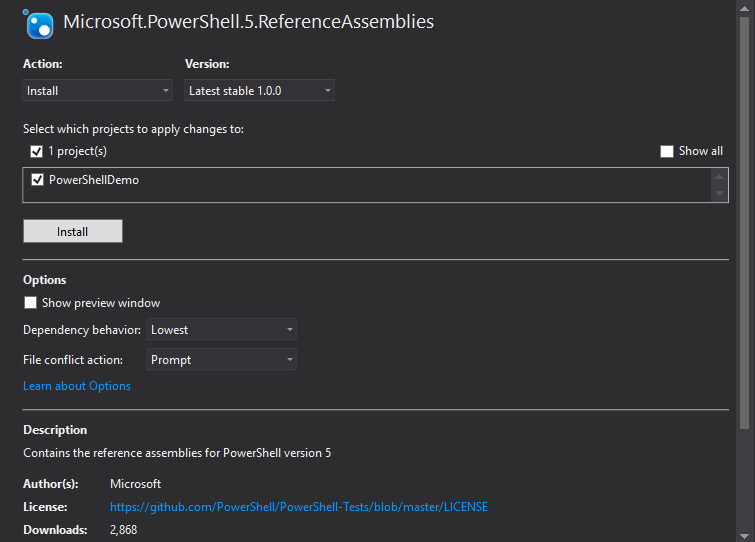Viewport: 755px width, 542px height.
Task: Click the Install button
Action: (x=73, y=232)
